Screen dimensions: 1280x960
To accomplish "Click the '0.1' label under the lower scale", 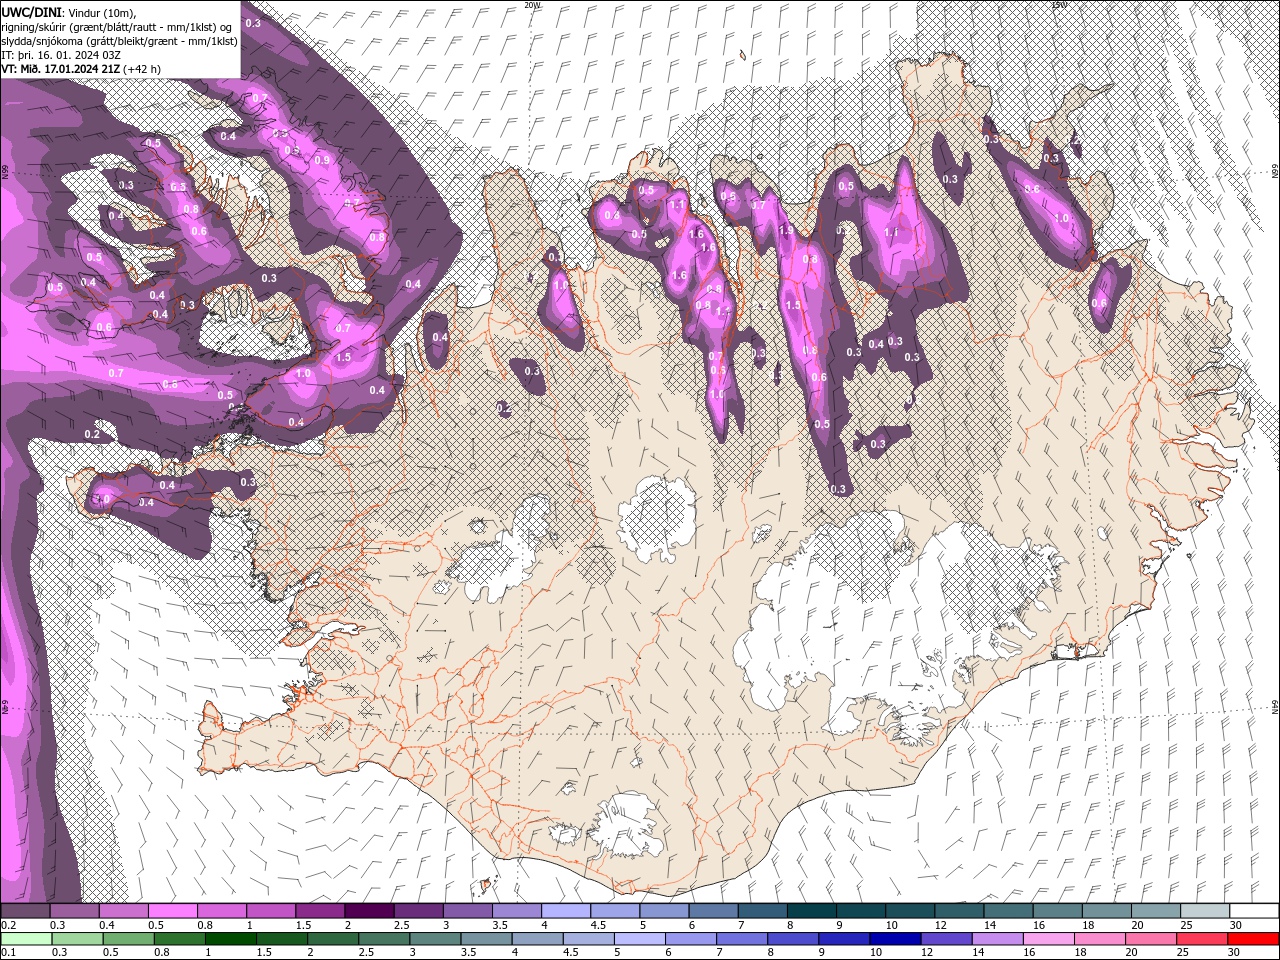I will (8, 953).
